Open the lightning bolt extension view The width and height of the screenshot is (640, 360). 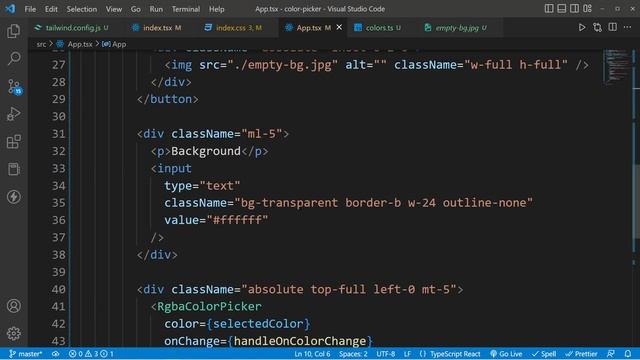point(13,197)
